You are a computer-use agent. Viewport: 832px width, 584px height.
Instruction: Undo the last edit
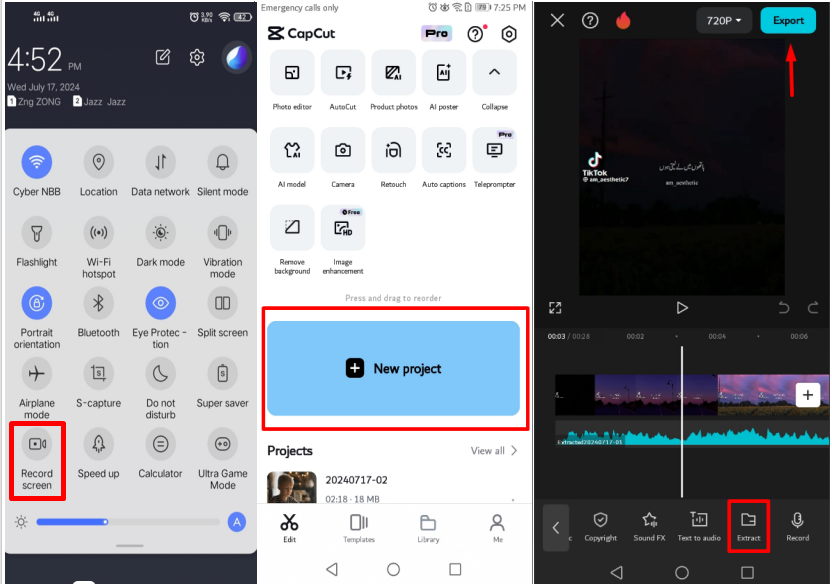tap(783, 308)
